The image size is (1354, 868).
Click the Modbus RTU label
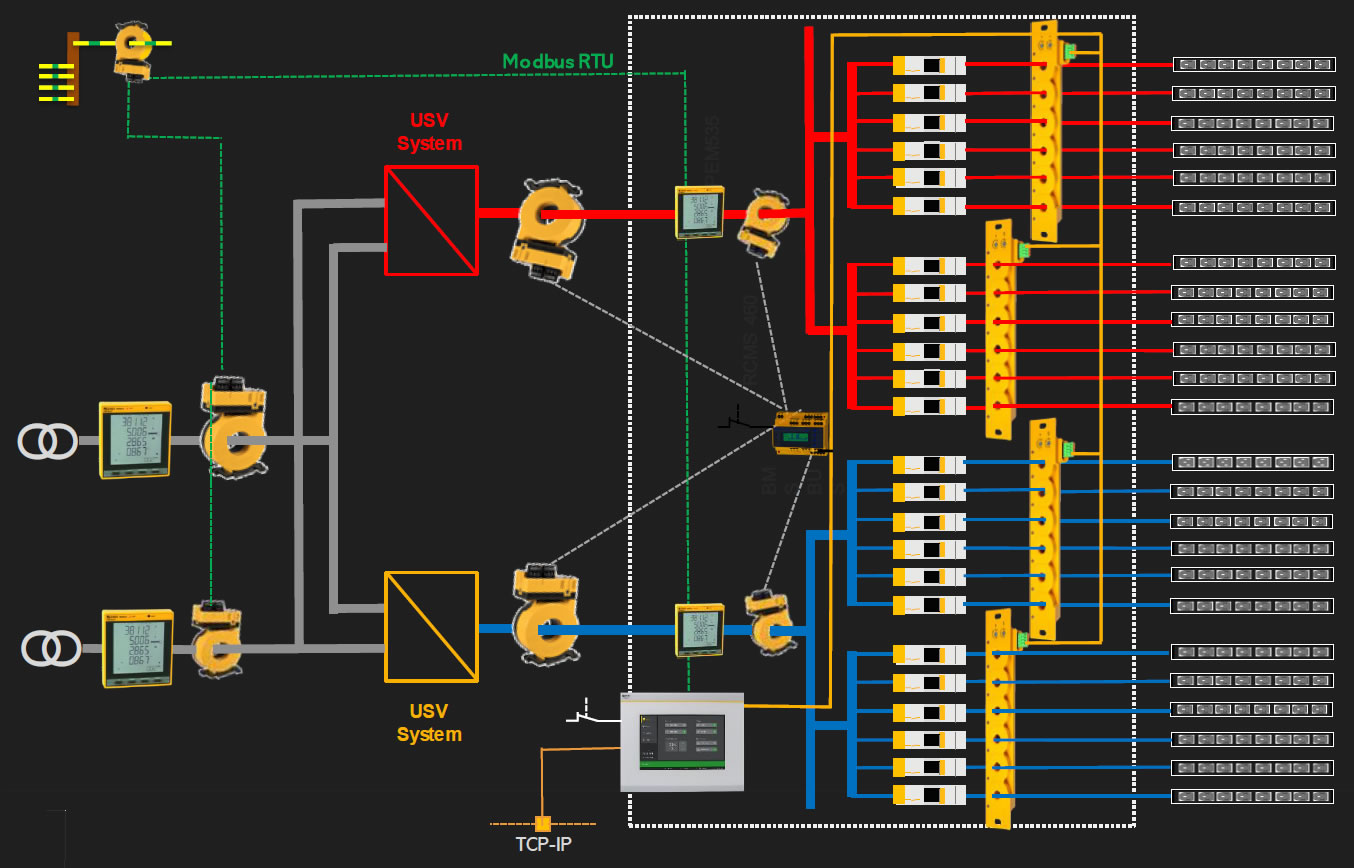pos(558,61)
